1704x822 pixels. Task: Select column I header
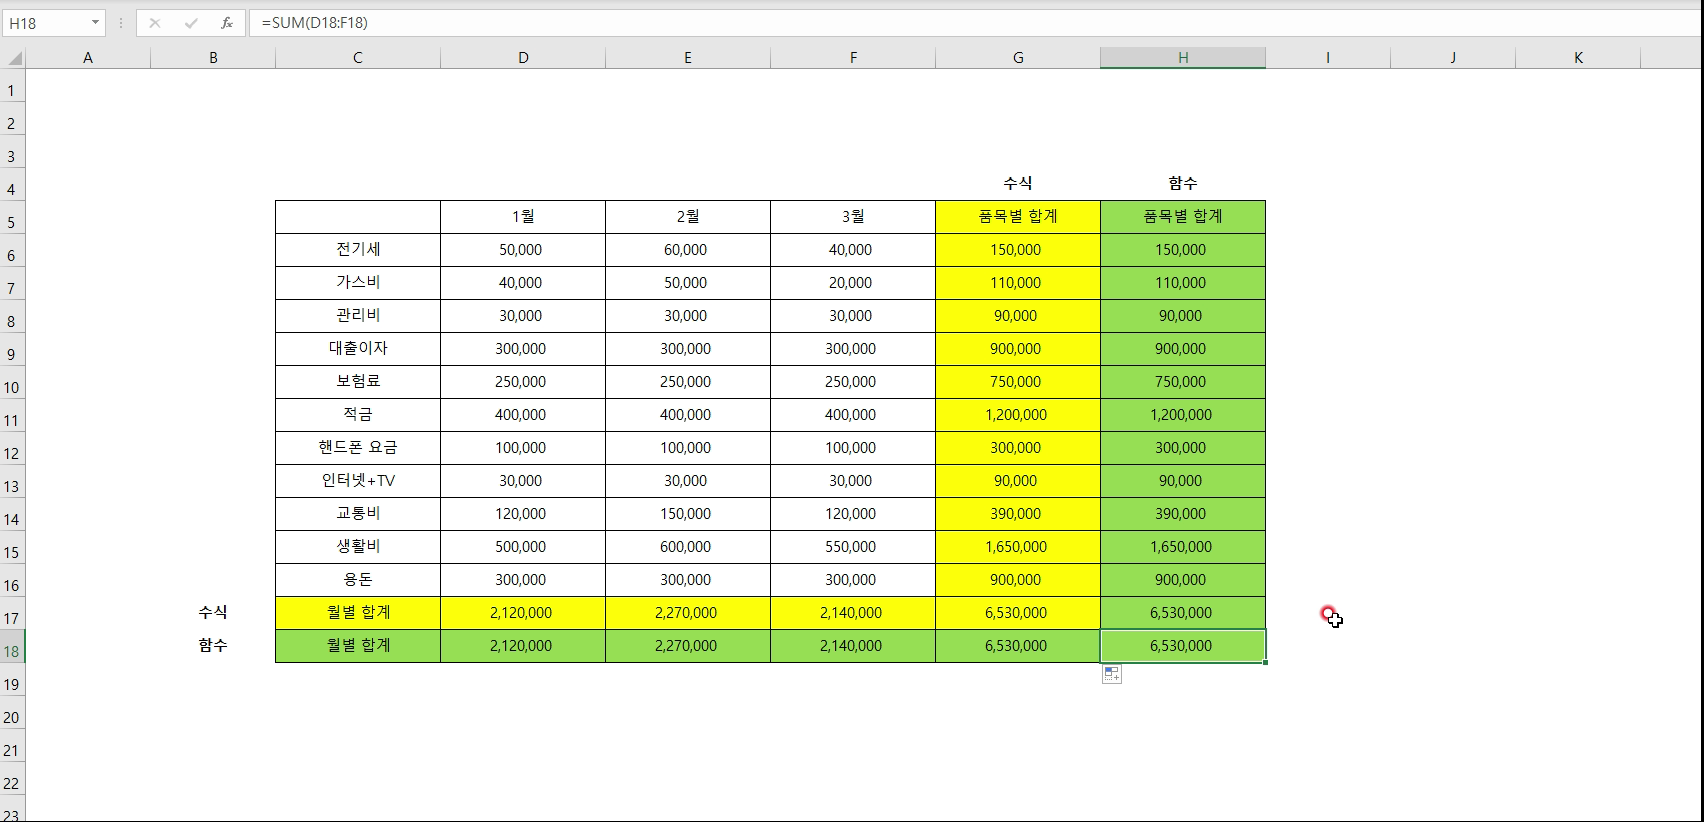[1328, 58]
